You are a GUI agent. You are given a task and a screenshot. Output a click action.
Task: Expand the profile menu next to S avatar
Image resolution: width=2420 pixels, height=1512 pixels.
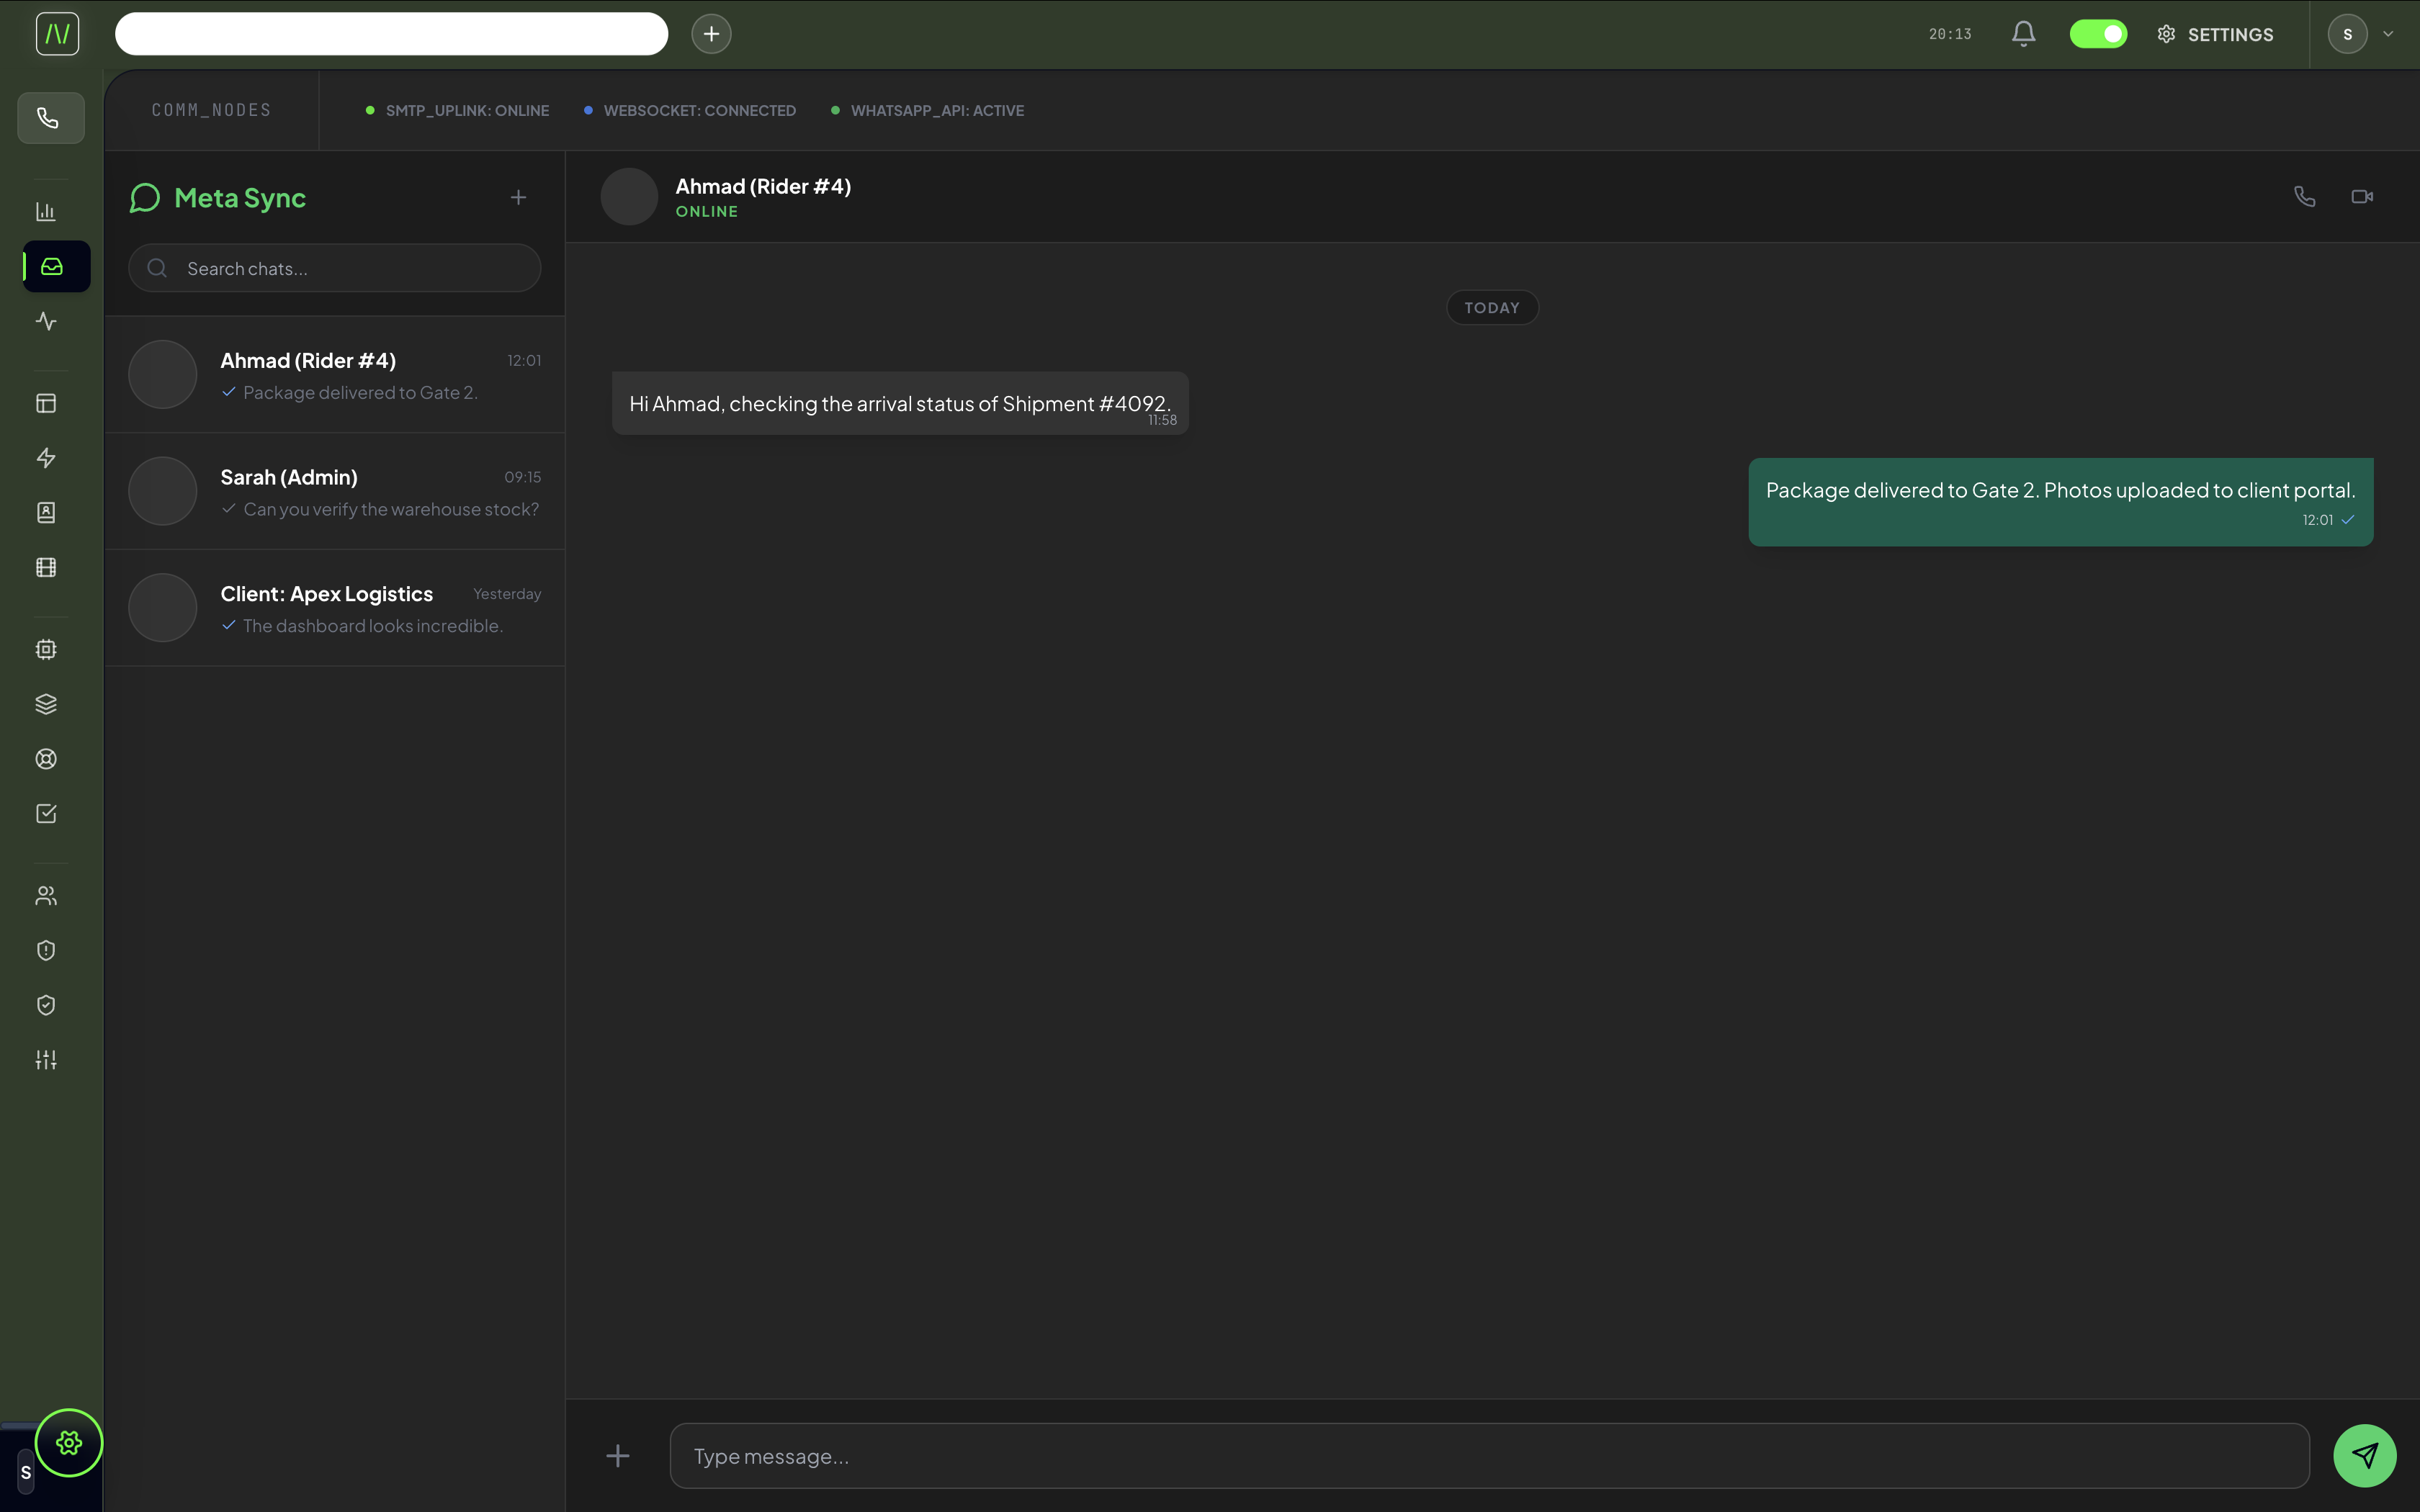[x=2389, y=33]
